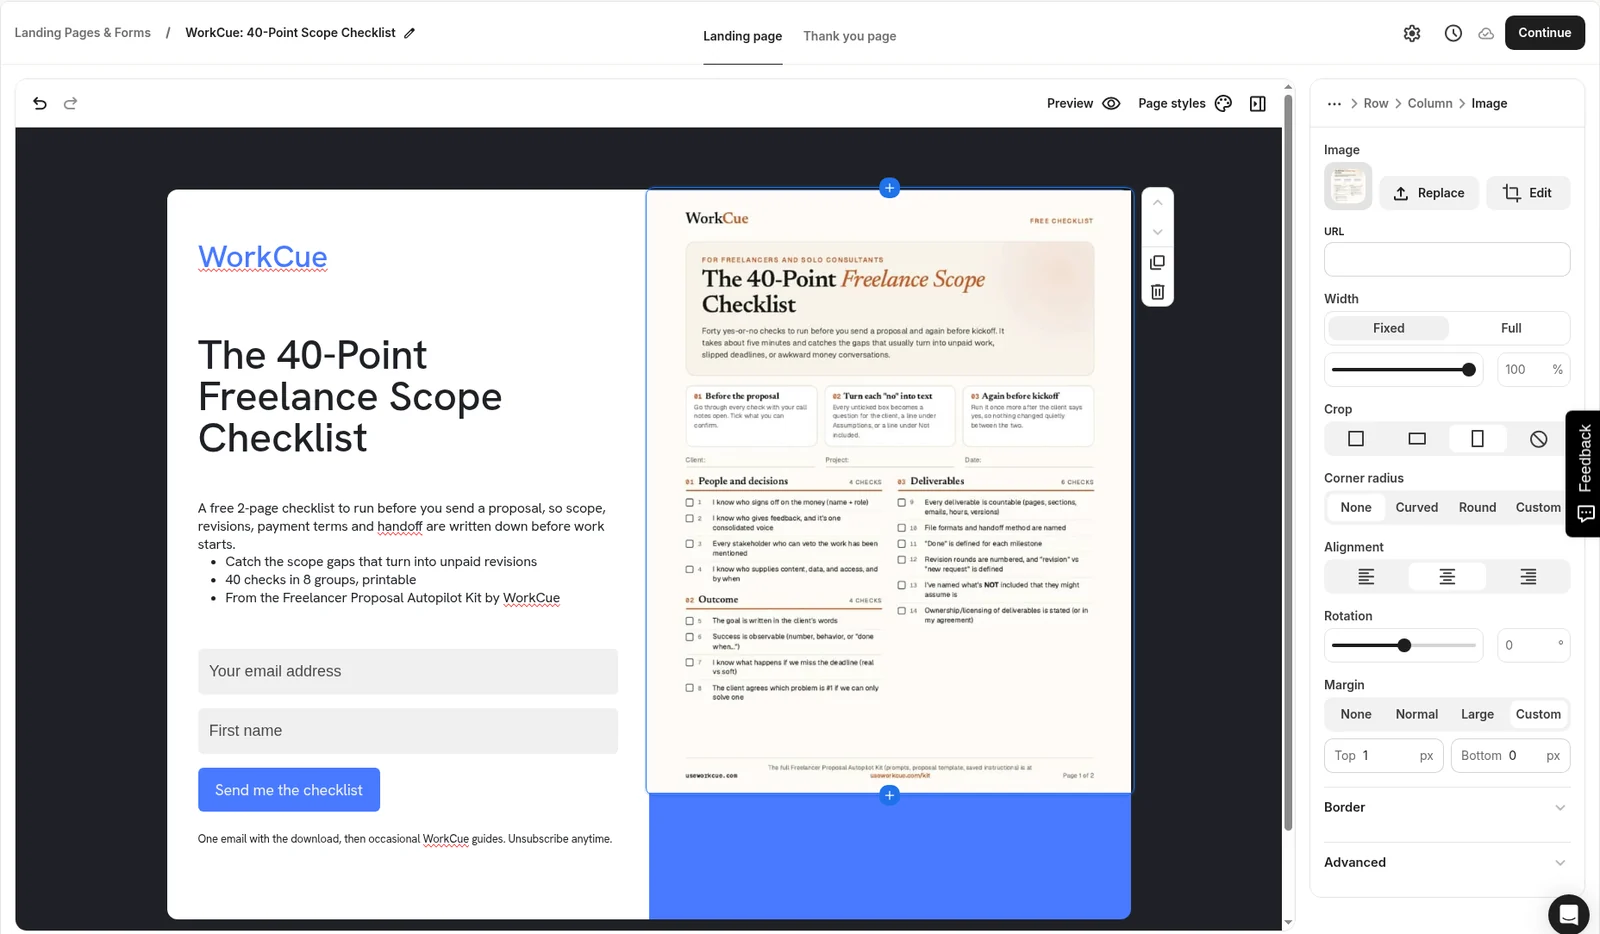The height and width of the screenshot is (934, 1600).
Task: Click the undo arrow icon
Action: [x=40, y=103]
